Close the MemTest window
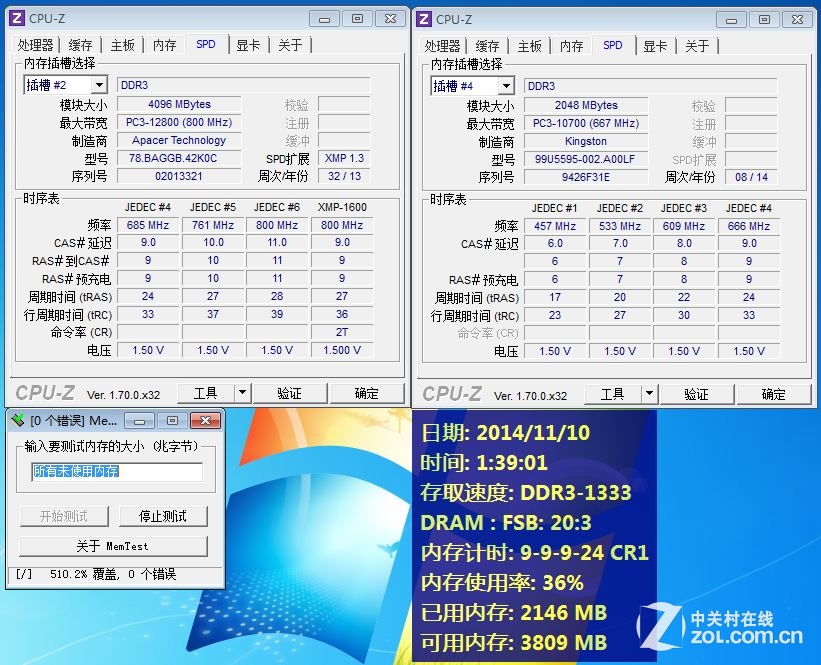The image size is (821, 665). [206, 420]
